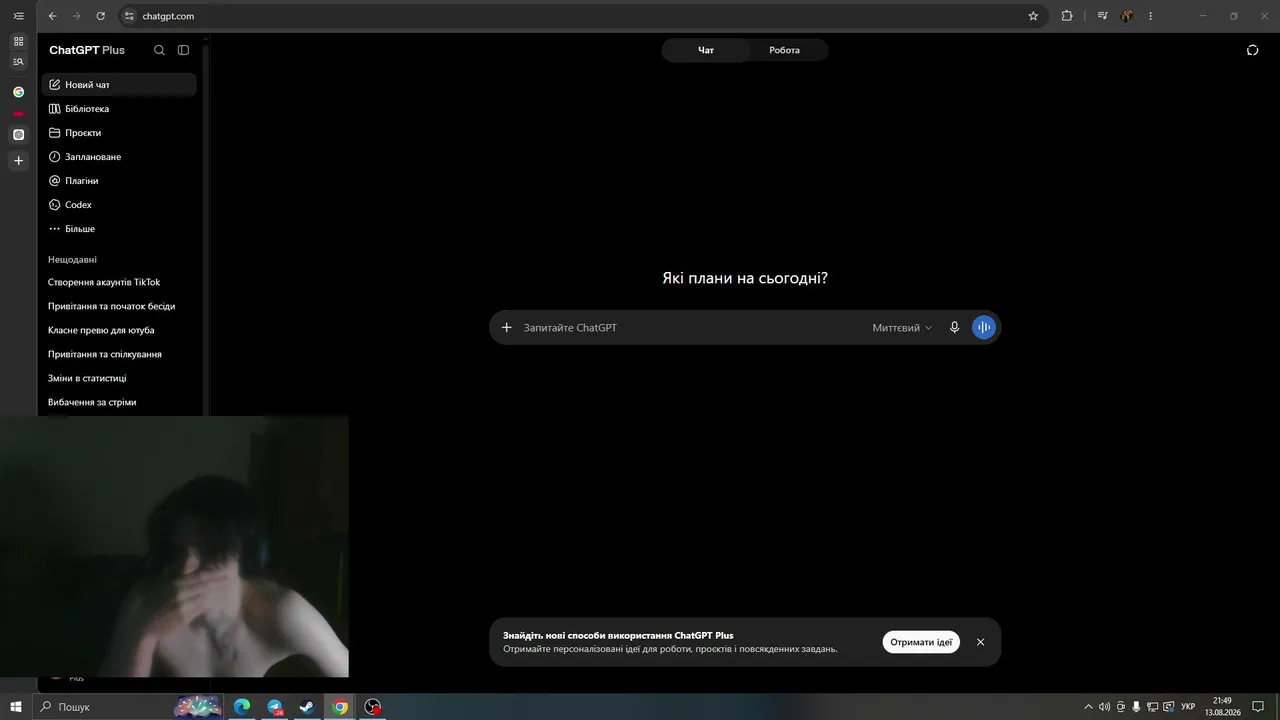
Task: Open Бібліотека in the sidebar
Action: [119, 109]
